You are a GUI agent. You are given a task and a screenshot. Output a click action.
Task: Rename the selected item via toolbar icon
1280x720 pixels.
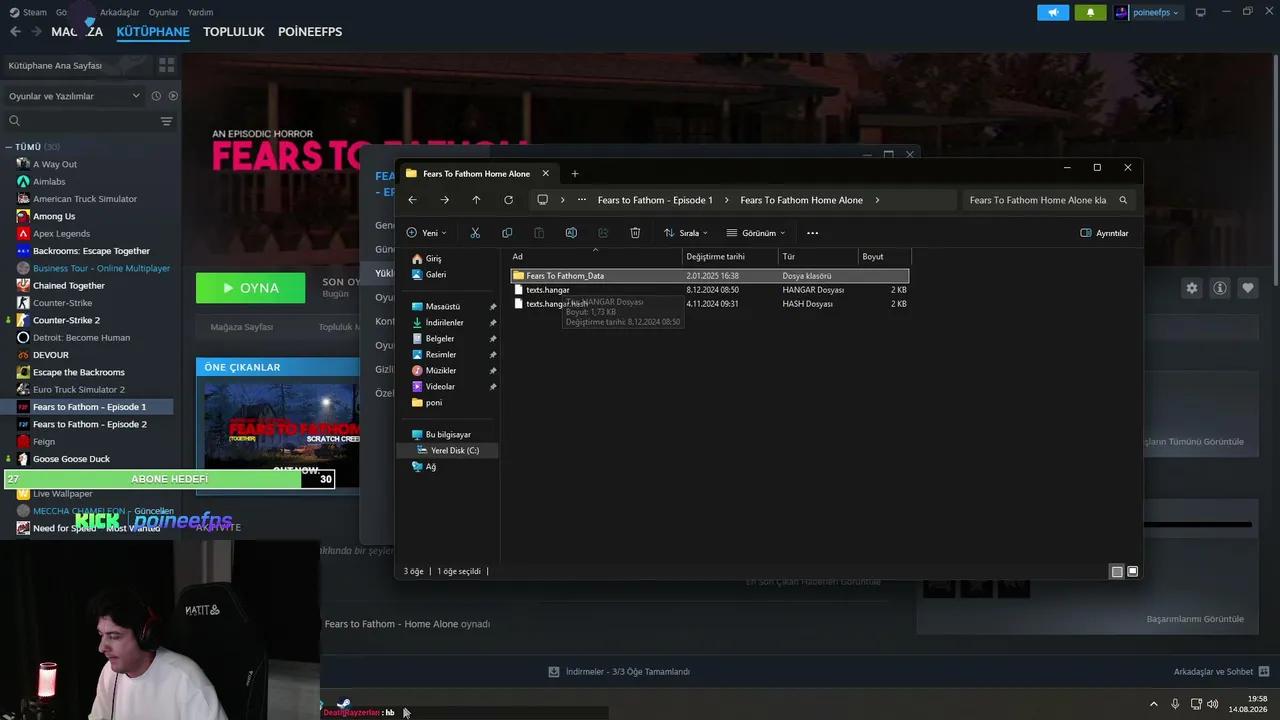point(571,233)
